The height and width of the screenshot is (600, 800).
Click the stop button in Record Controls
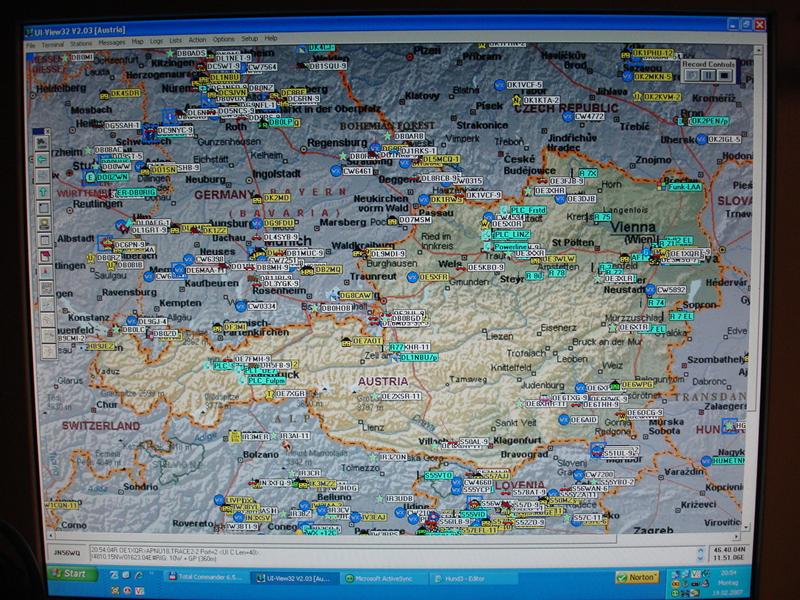point(724,76)
